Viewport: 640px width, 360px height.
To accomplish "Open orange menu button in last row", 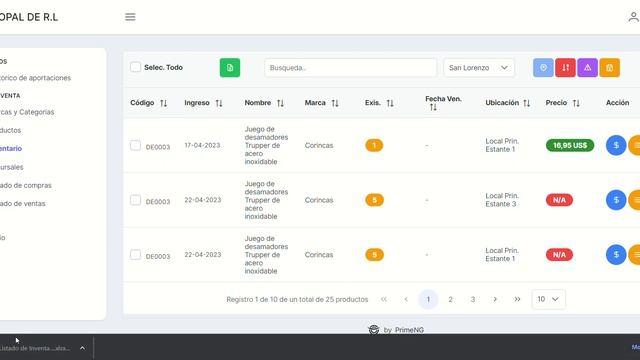I will click(635, 255).
